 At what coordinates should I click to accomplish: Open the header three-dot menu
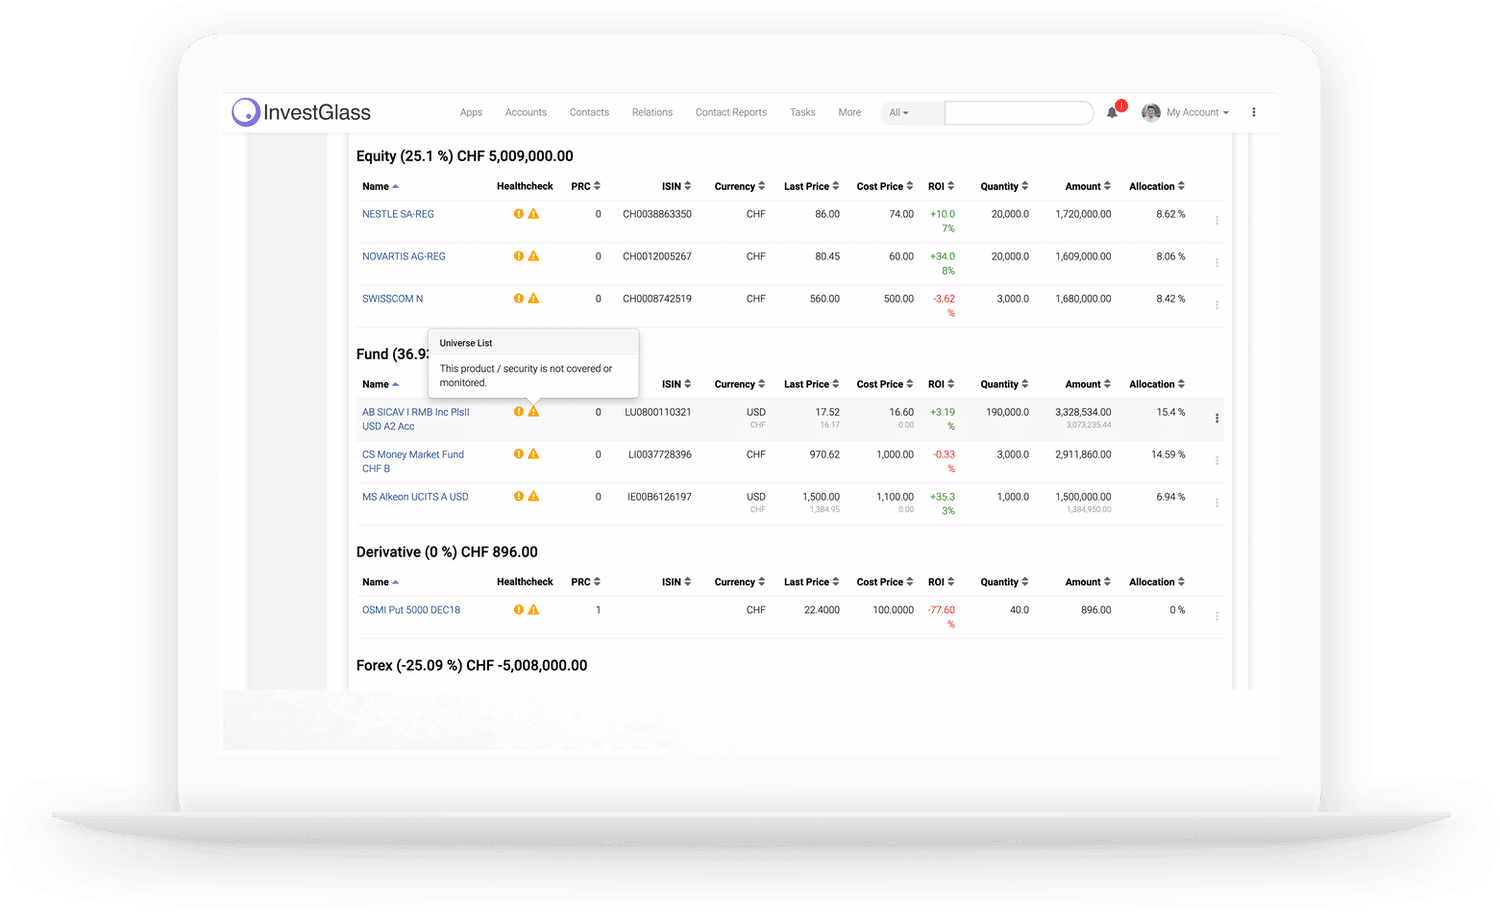click(x=1253, y=112)
